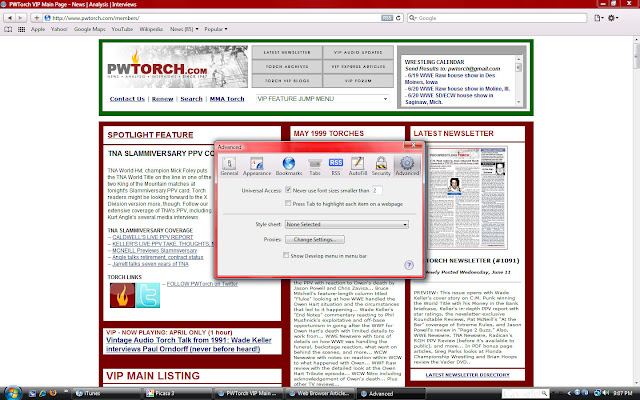Open the Windows Start button

click(x=13, y=393)
